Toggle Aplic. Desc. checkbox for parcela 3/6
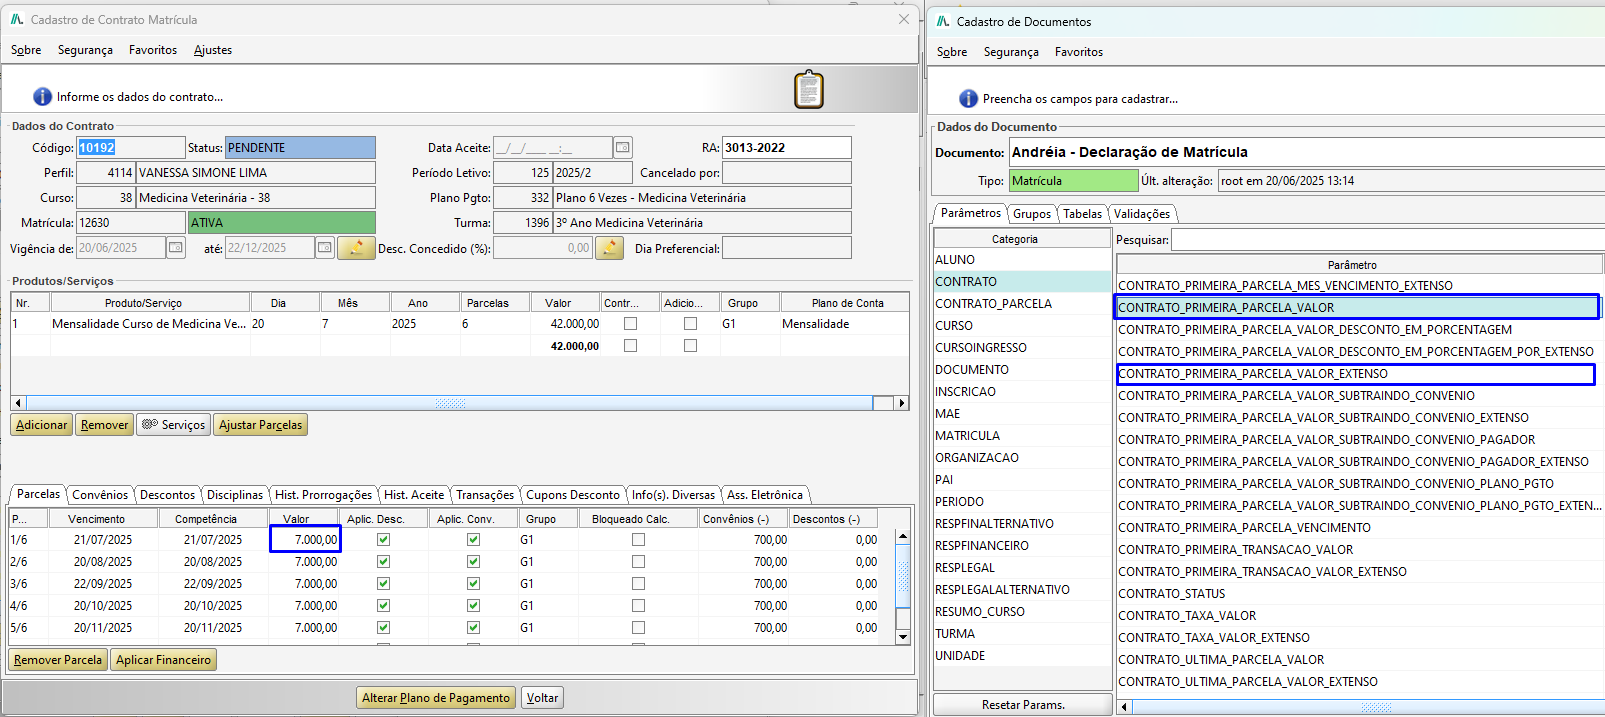Image resolution: width=1605 pixels, height=717 pixels. click(383, 584)
